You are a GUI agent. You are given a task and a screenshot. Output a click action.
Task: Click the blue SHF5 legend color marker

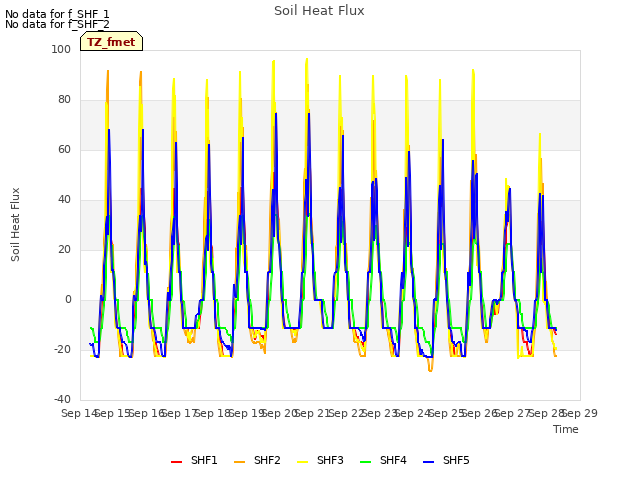429,462
